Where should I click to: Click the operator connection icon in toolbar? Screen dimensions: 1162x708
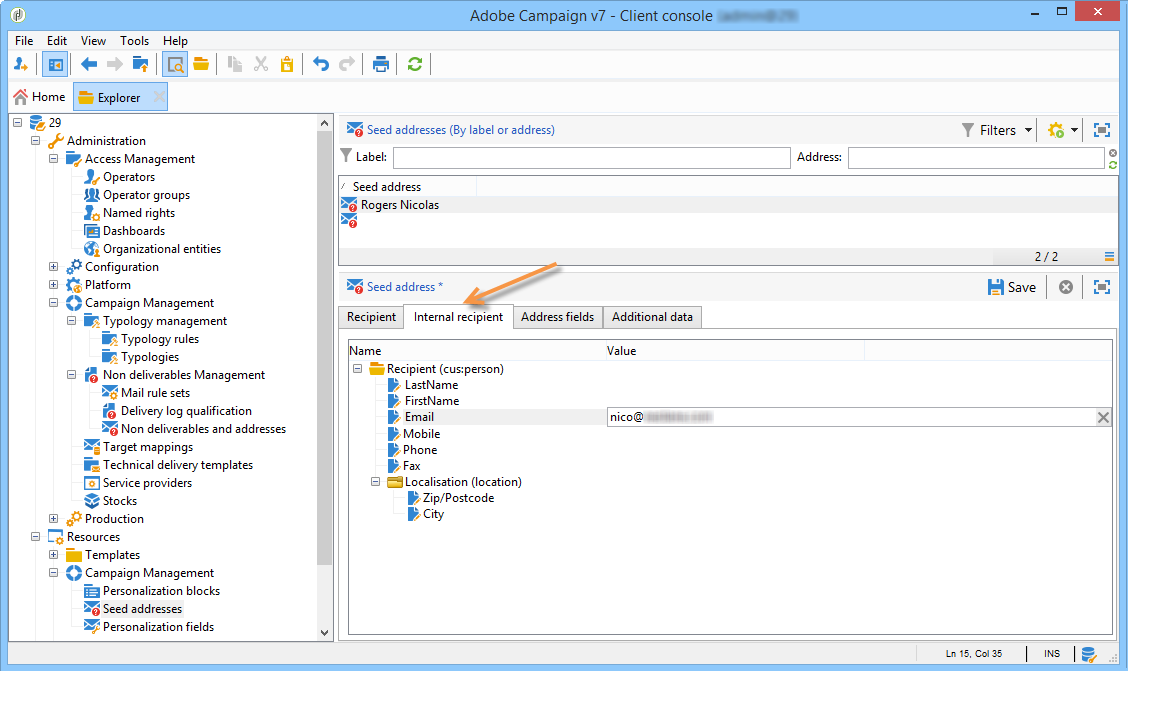pos(21,64)
